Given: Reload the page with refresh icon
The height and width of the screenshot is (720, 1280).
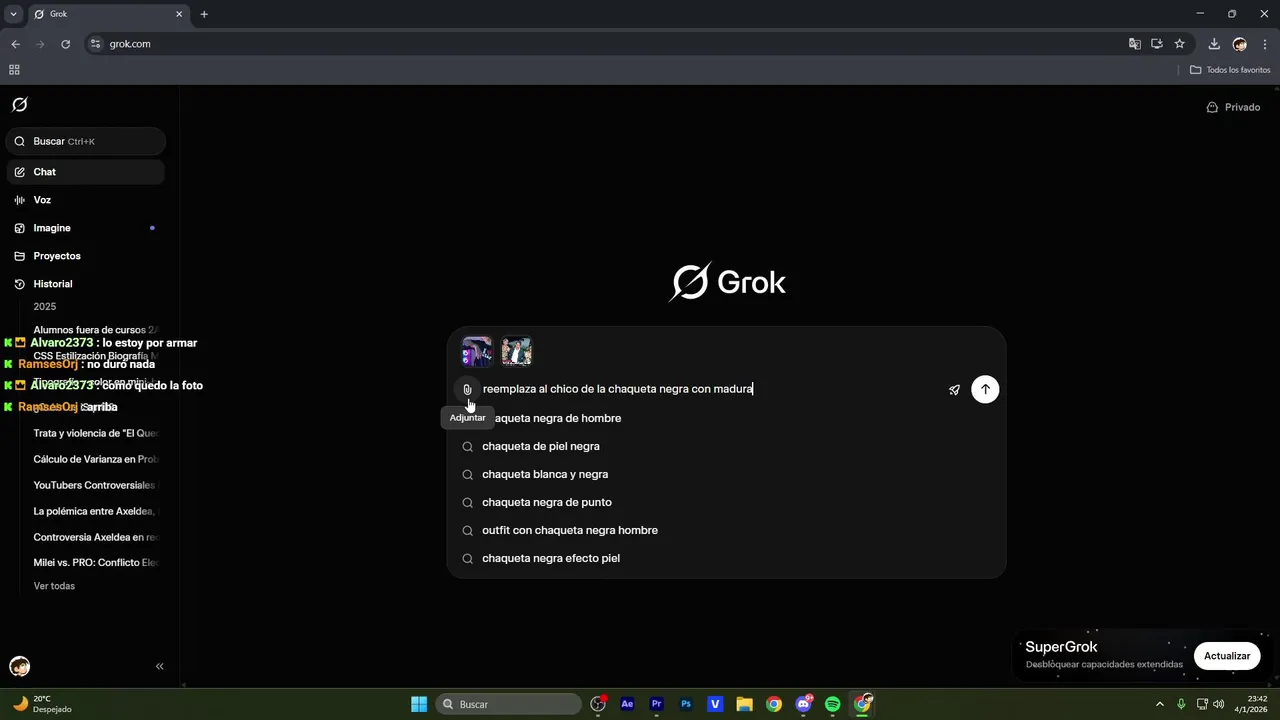Looking at the screenshot, I should click(x=66, y=44).
